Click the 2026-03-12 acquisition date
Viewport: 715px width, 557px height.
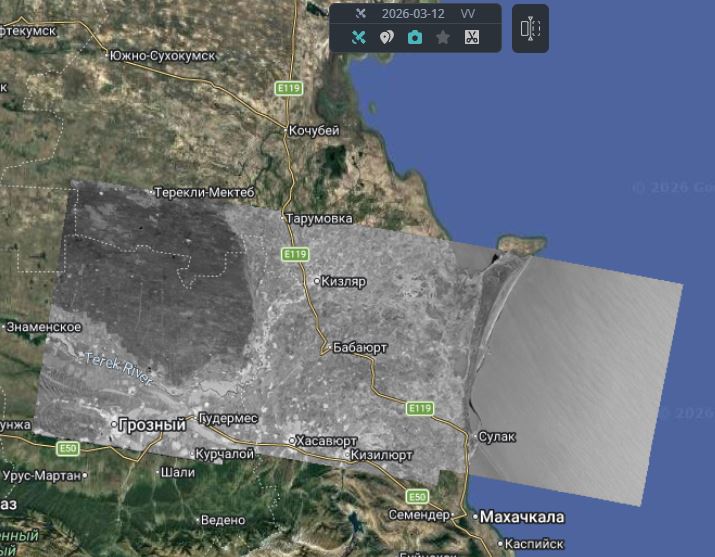coord(412,14)
